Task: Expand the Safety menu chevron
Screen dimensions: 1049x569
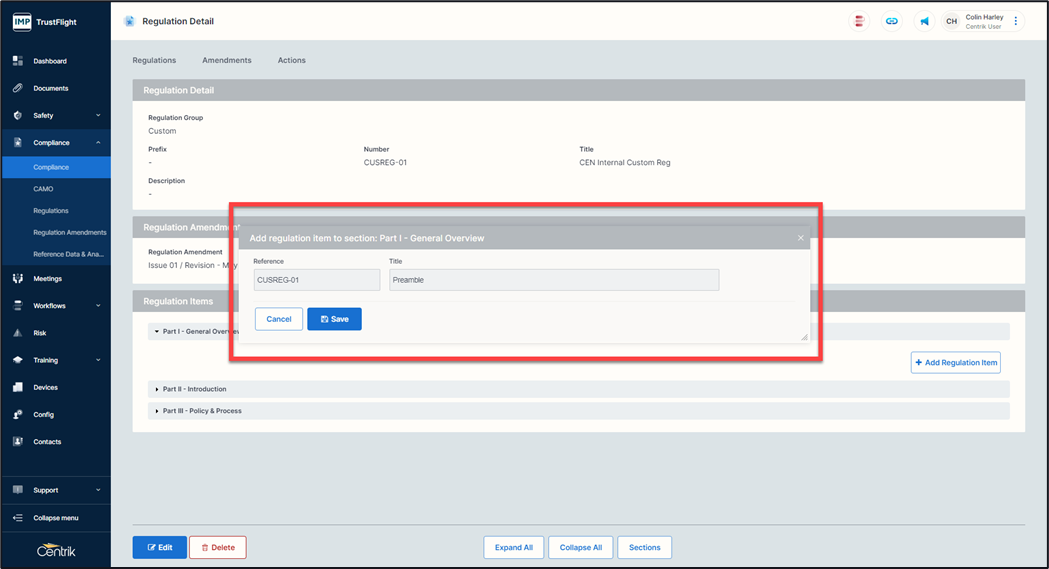Action: click(98, 116)
